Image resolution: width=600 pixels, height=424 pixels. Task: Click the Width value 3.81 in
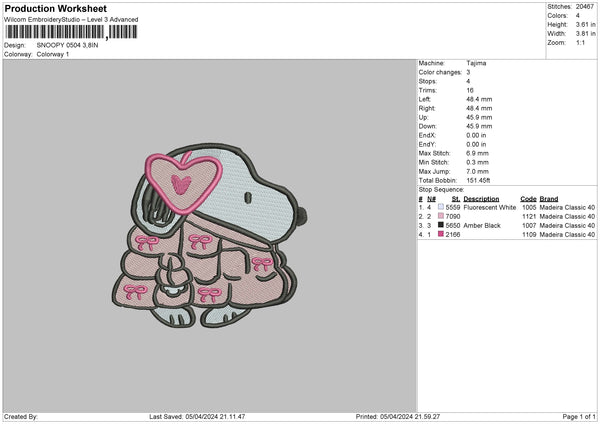pos(585,34)
